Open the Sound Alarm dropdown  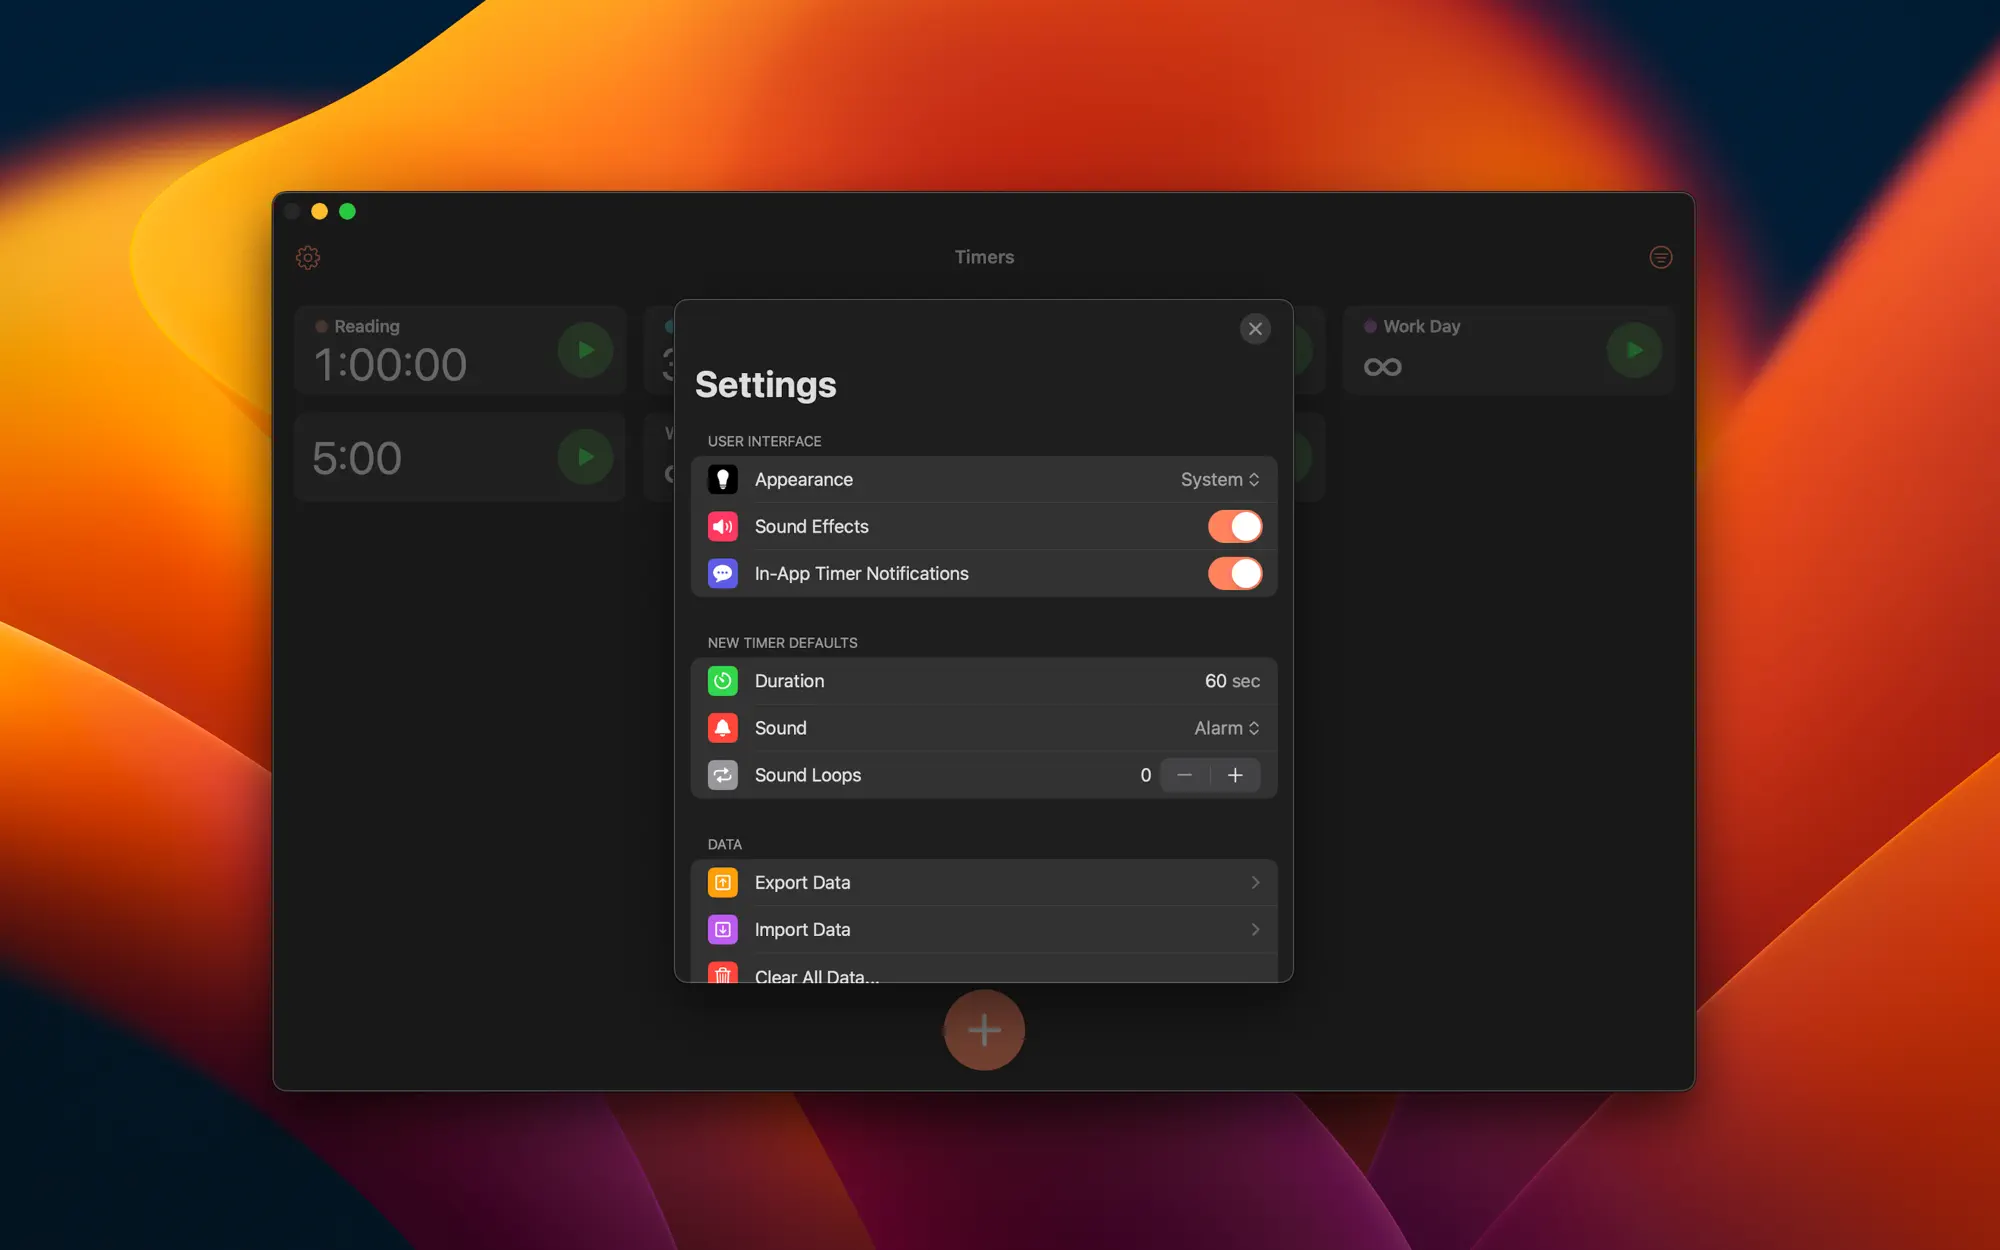tap(1226, 729)
